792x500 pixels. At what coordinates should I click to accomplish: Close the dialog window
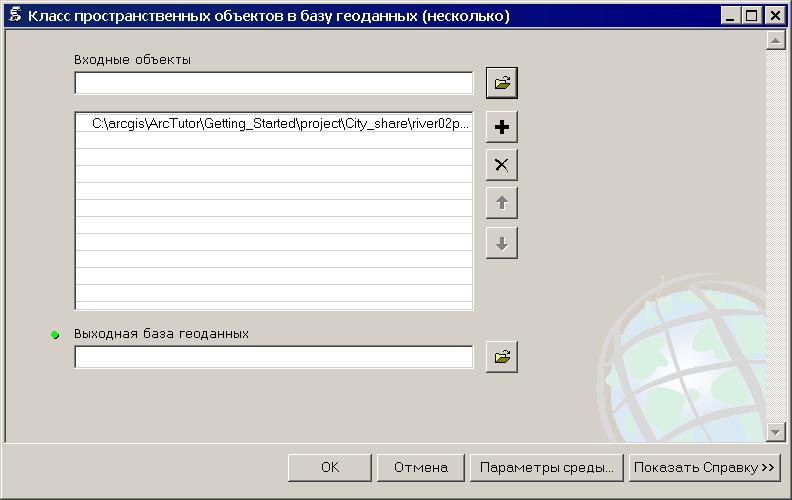775,16
